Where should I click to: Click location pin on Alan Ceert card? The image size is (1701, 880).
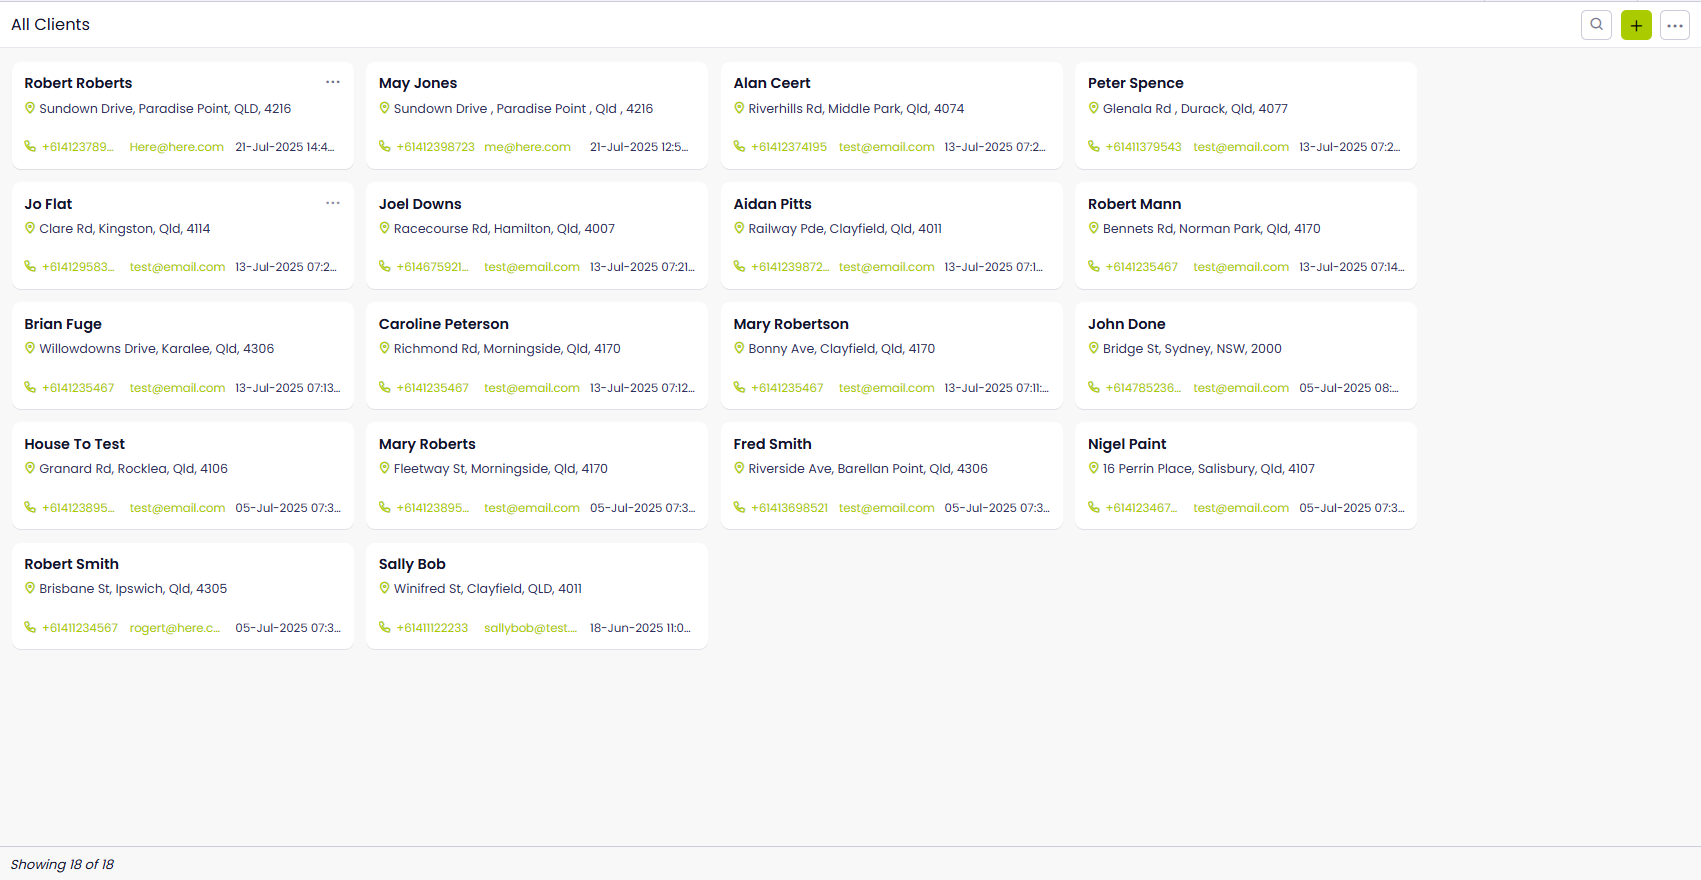[739, 108]
